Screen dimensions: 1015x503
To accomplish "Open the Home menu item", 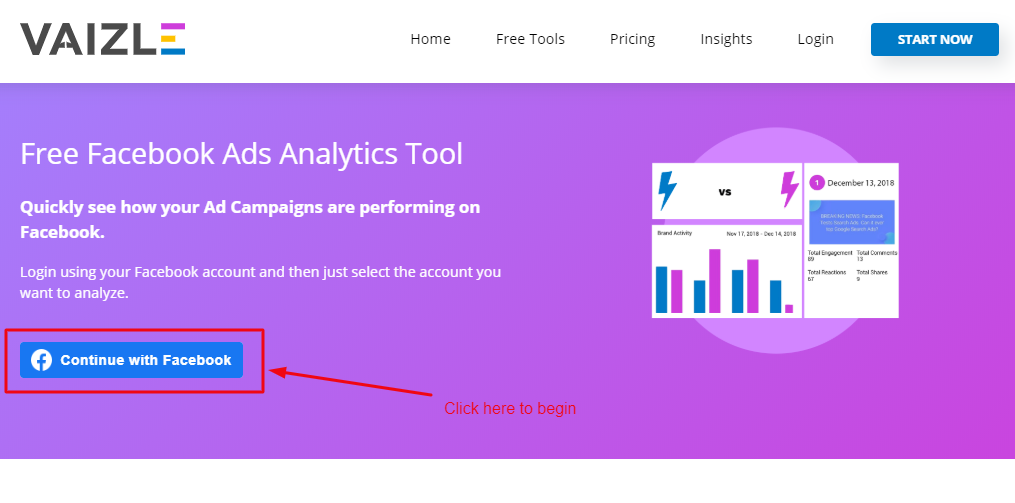I will (430, 39).
